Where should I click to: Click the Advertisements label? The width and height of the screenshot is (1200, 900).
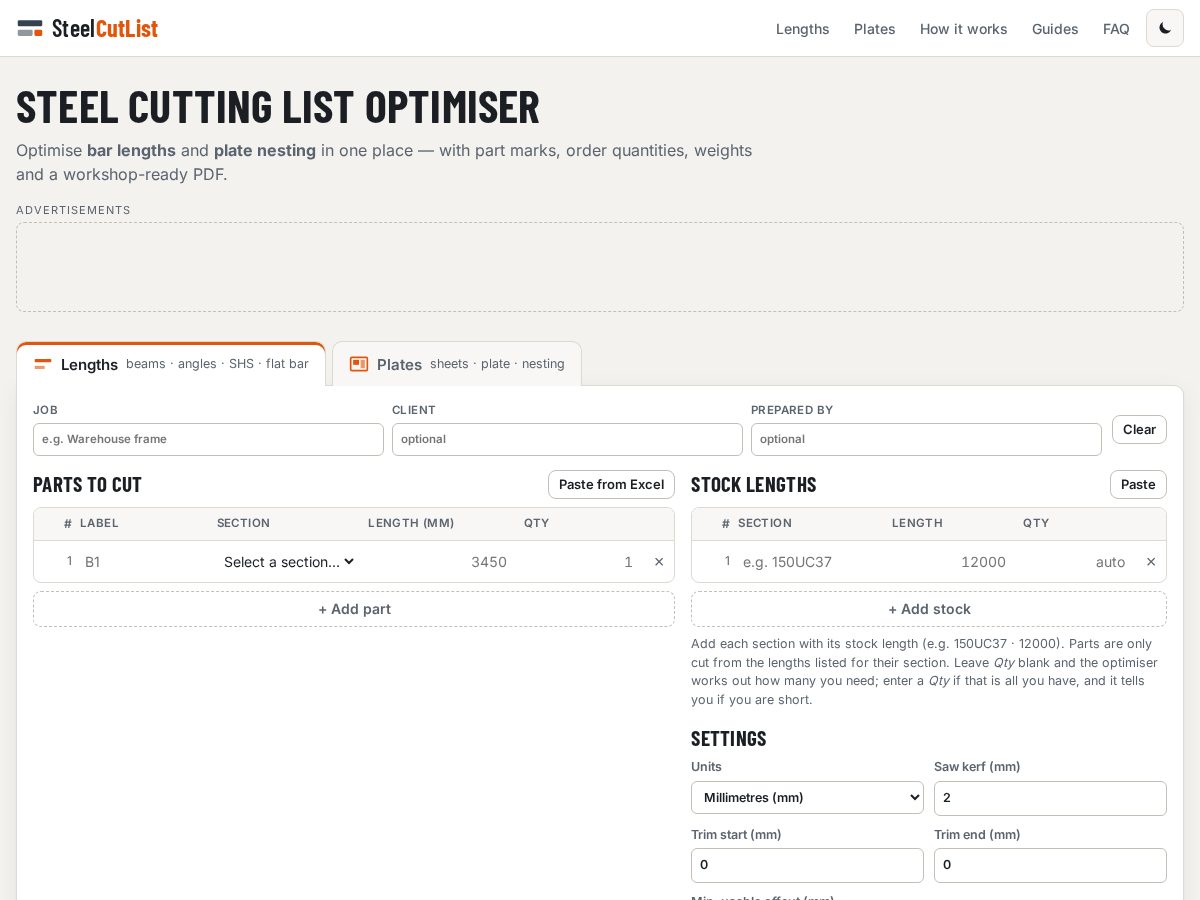73,210
